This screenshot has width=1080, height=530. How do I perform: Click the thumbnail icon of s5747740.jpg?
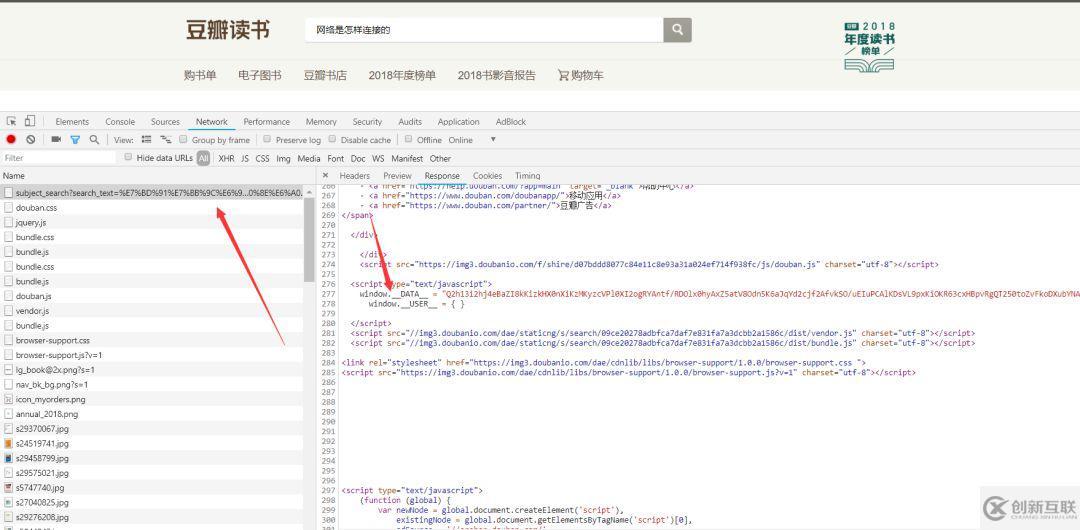pos(8,487)
